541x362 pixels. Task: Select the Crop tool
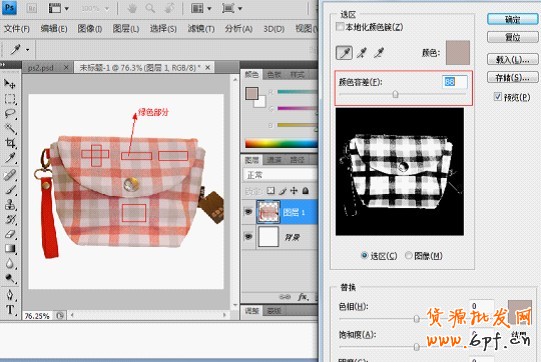[10, 143]
